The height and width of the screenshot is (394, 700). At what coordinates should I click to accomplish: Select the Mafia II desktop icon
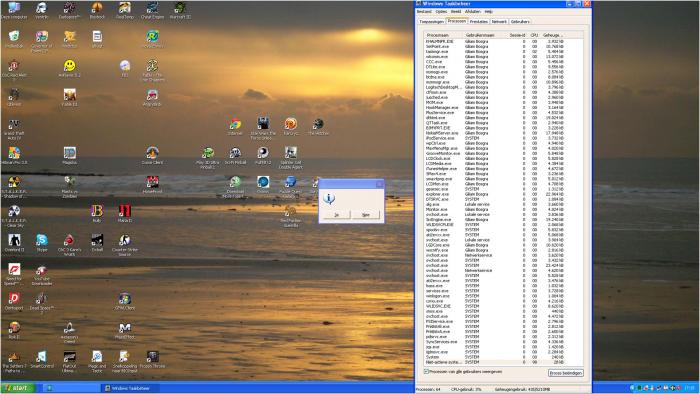point(125,214)
